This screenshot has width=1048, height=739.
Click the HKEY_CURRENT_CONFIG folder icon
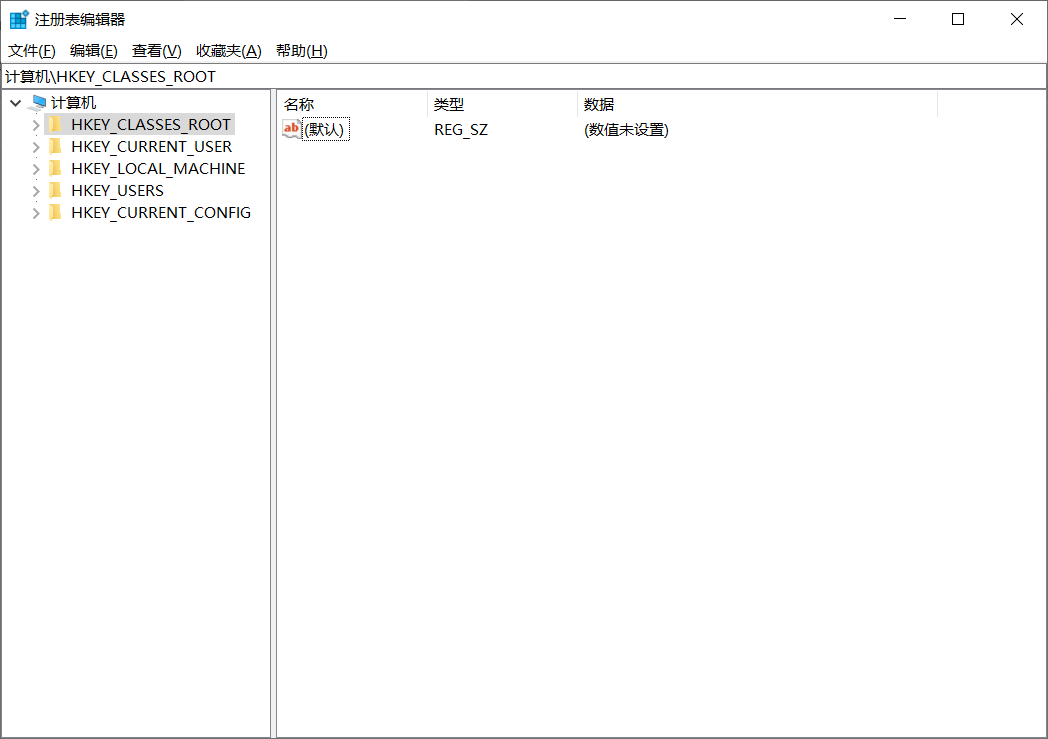click(56, 212)
